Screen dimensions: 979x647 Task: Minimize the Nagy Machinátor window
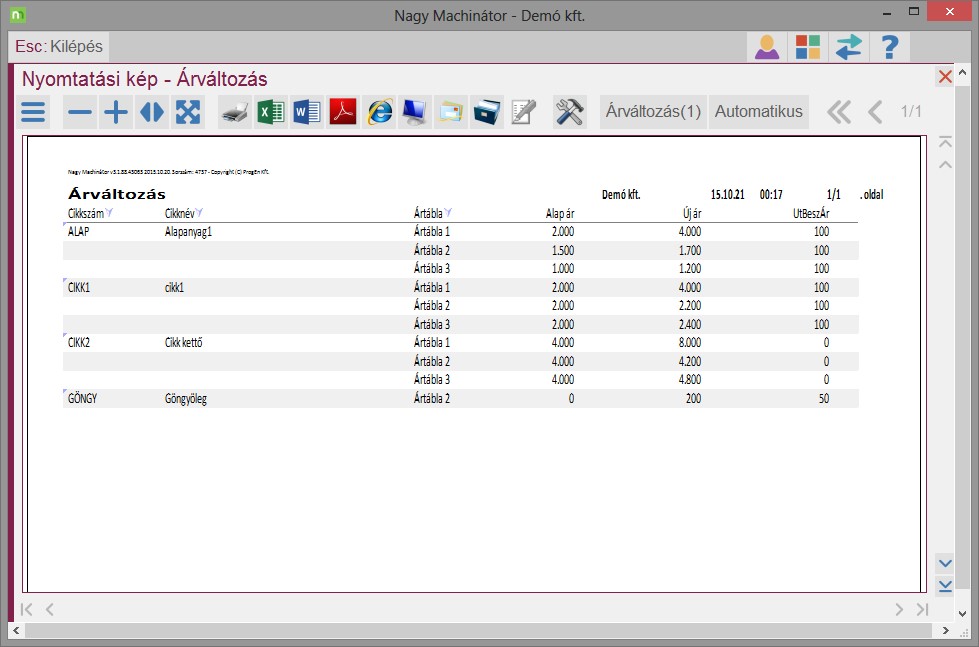887,12
